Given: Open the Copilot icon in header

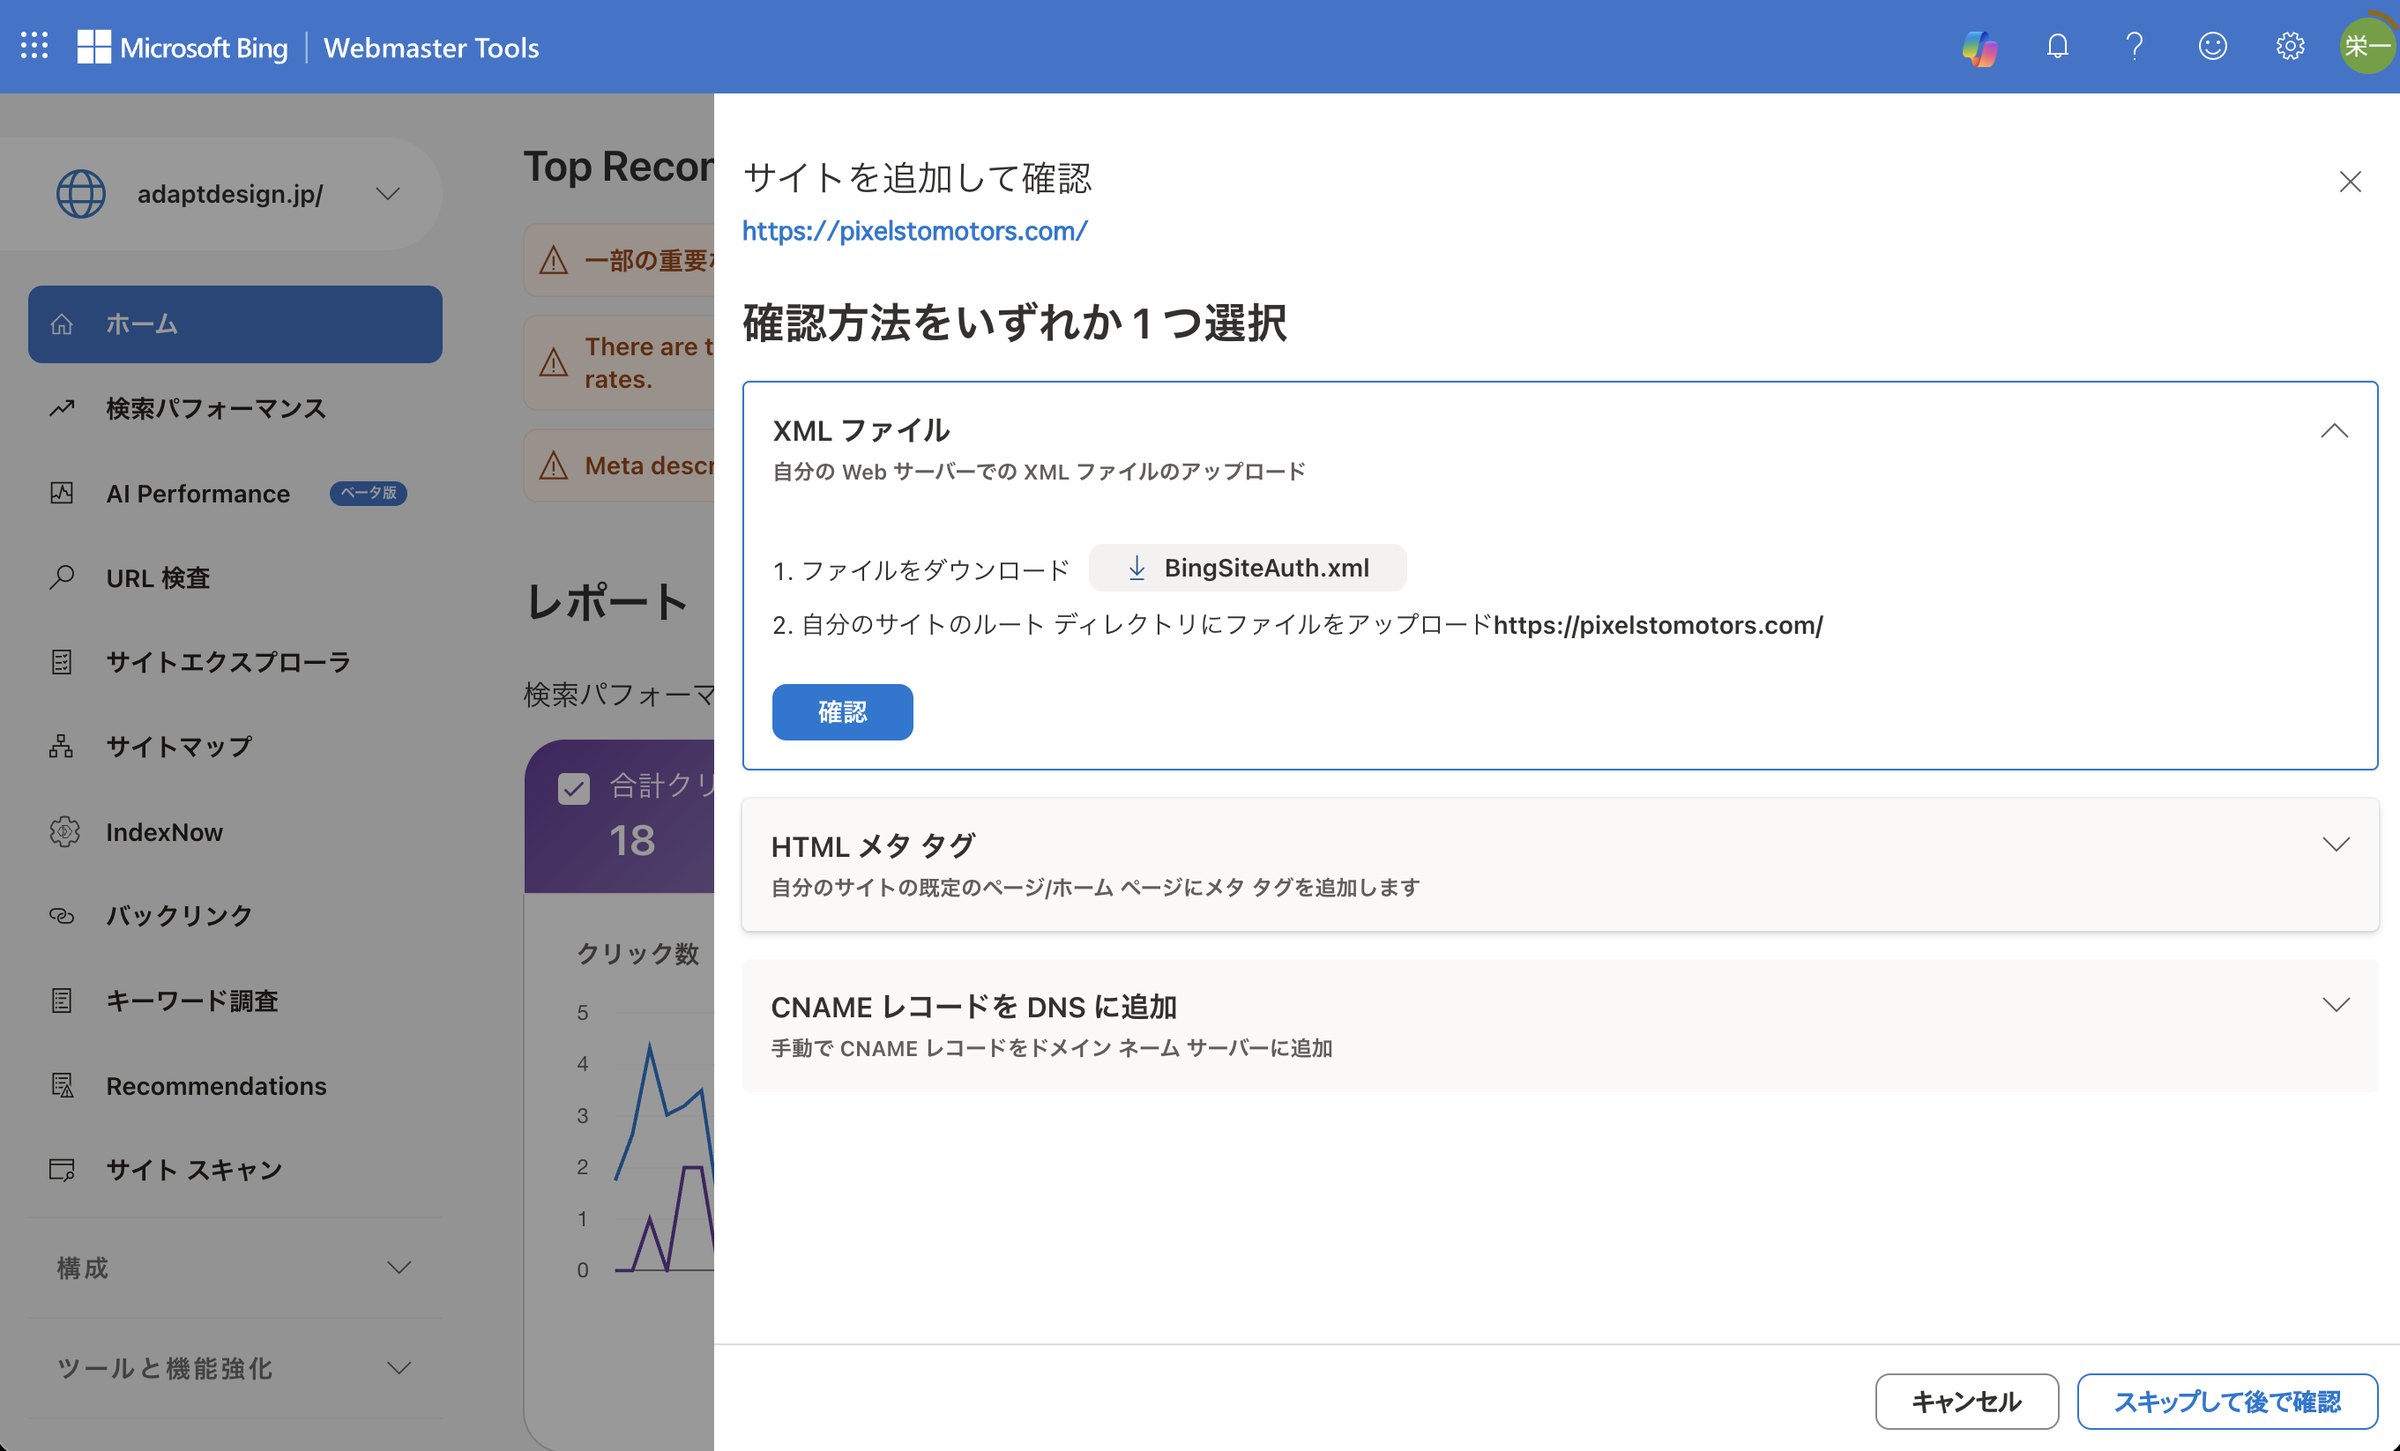Looking at the screenshot, I should pos(1979,47).
